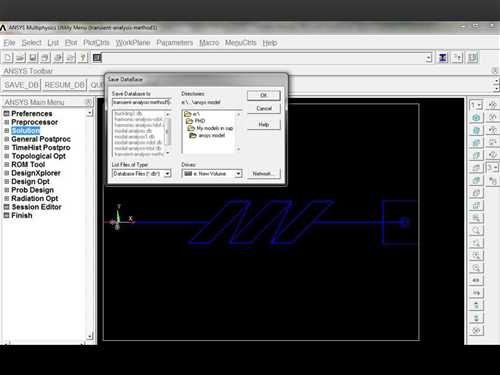Open the Report Generator toolbar icon
500x375 pixels.
point(71,58)
